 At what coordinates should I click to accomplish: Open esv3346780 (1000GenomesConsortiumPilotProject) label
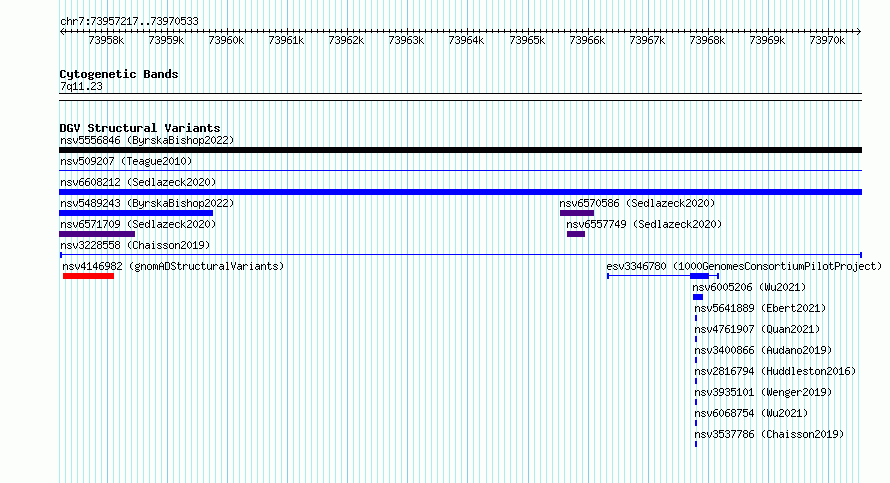(x=744, y=266)
